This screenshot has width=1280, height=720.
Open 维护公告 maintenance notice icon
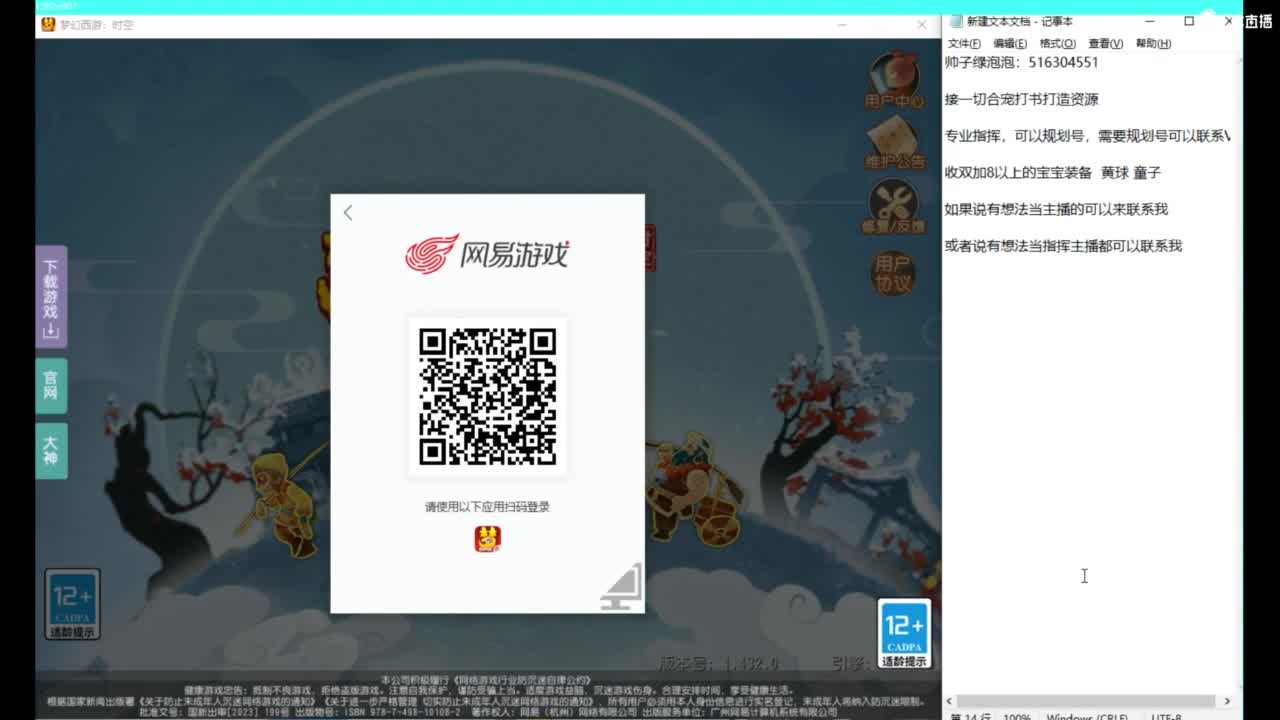point(893,143)
